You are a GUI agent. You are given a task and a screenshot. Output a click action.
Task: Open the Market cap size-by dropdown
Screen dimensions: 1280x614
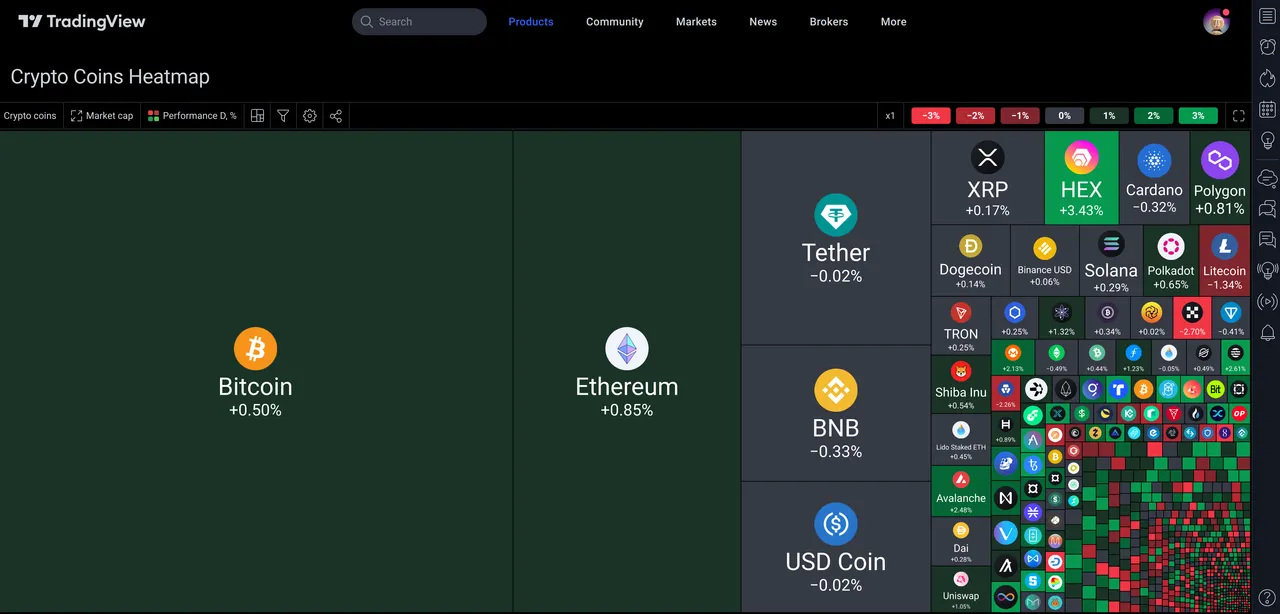click(x=102, y=116)
